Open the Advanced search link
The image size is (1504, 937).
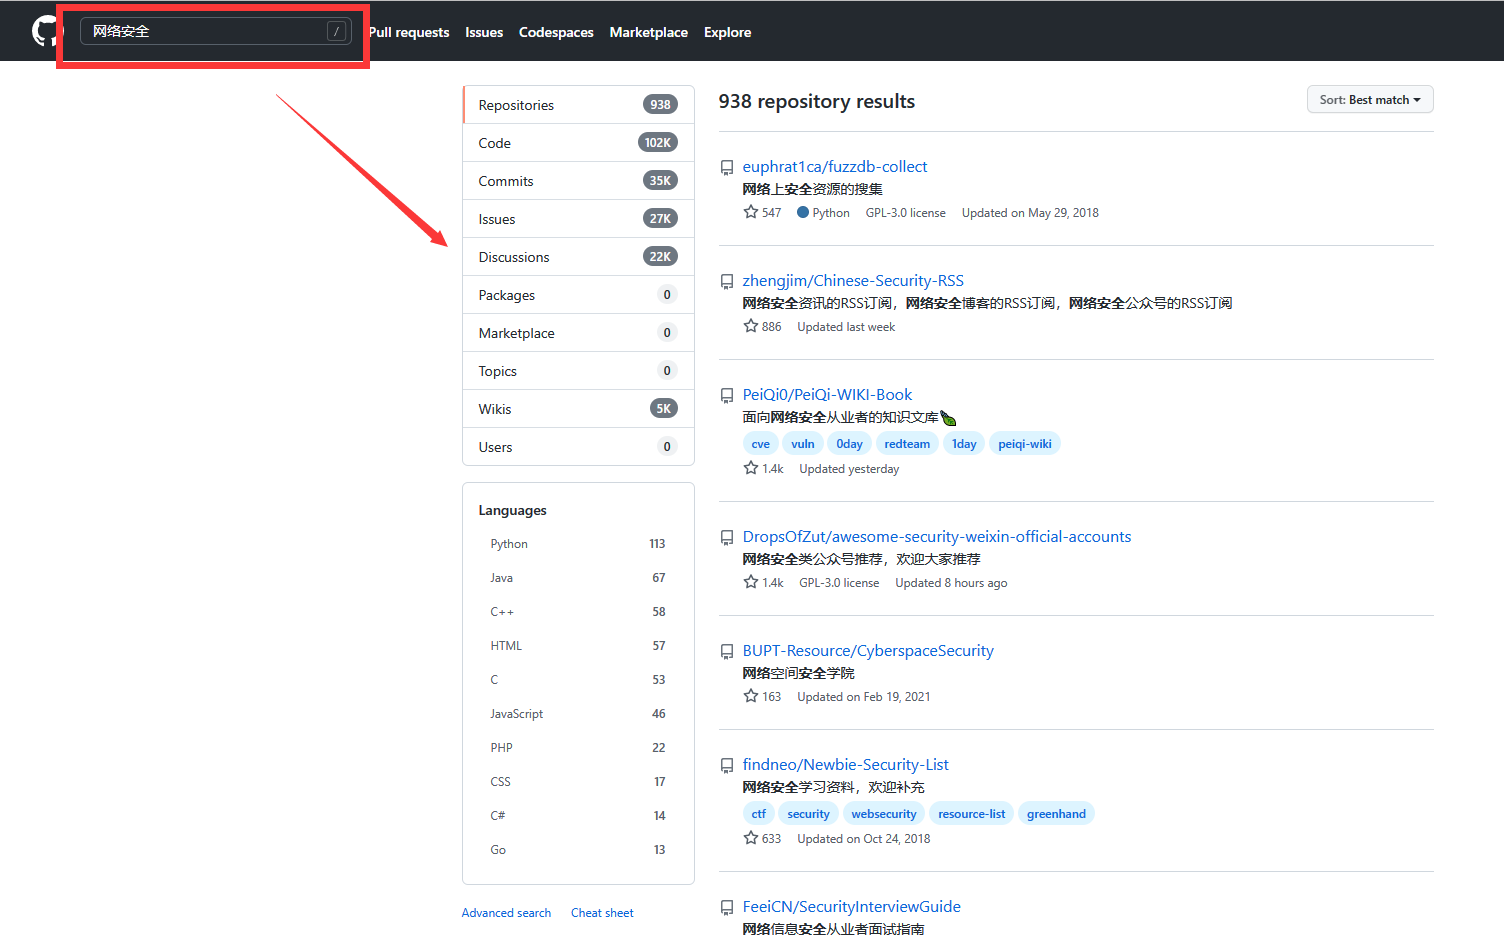506,912
